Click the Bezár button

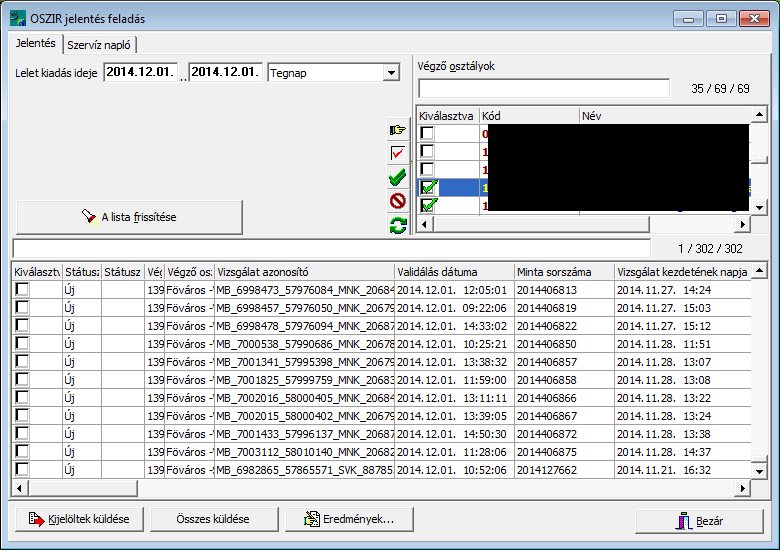click(699, 521)
